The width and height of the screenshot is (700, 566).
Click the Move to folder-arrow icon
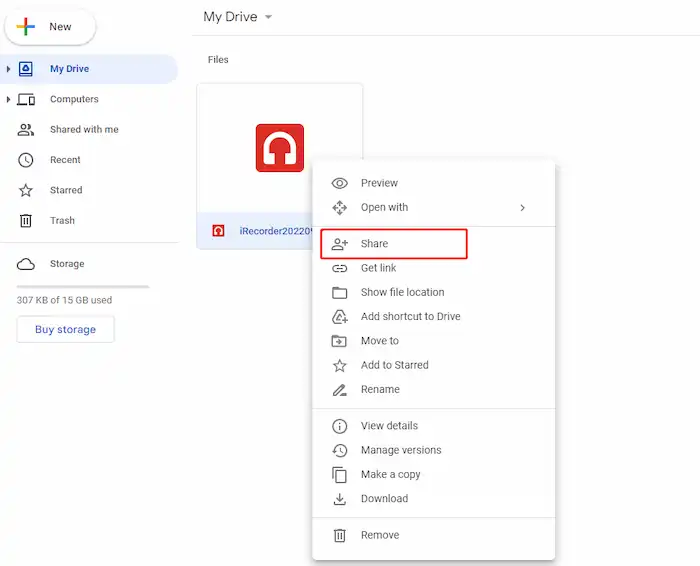coord(339,341)
